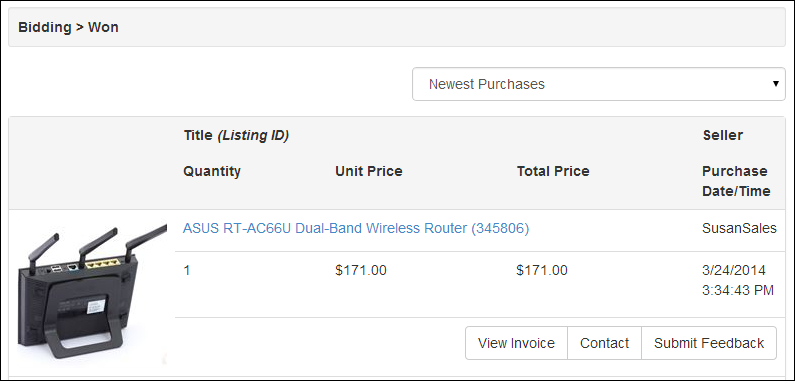
Task: Click the View Invoice button
Action: [x=516, y=343]
